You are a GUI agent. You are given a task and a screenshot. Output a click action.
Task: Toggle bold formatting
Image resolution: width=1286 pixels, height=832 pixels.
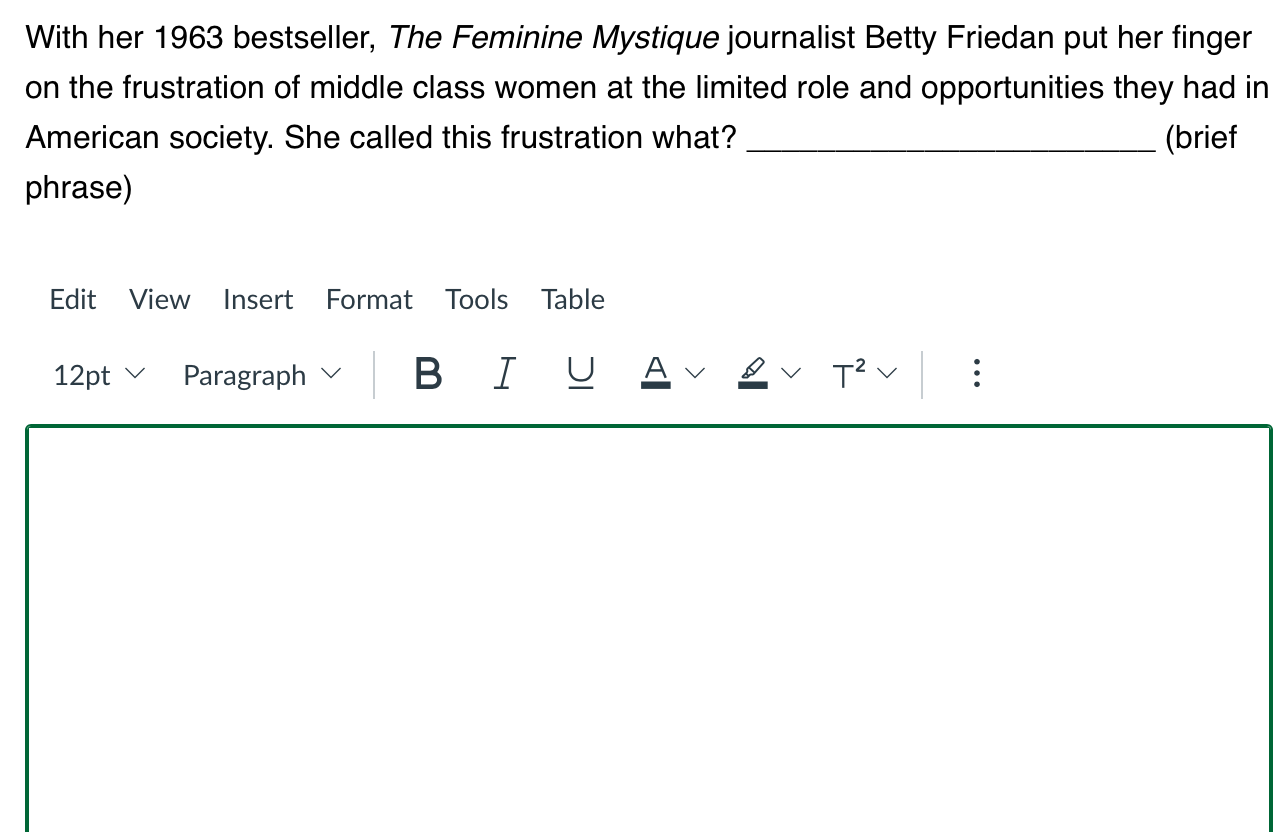click(x=427, y=373)
